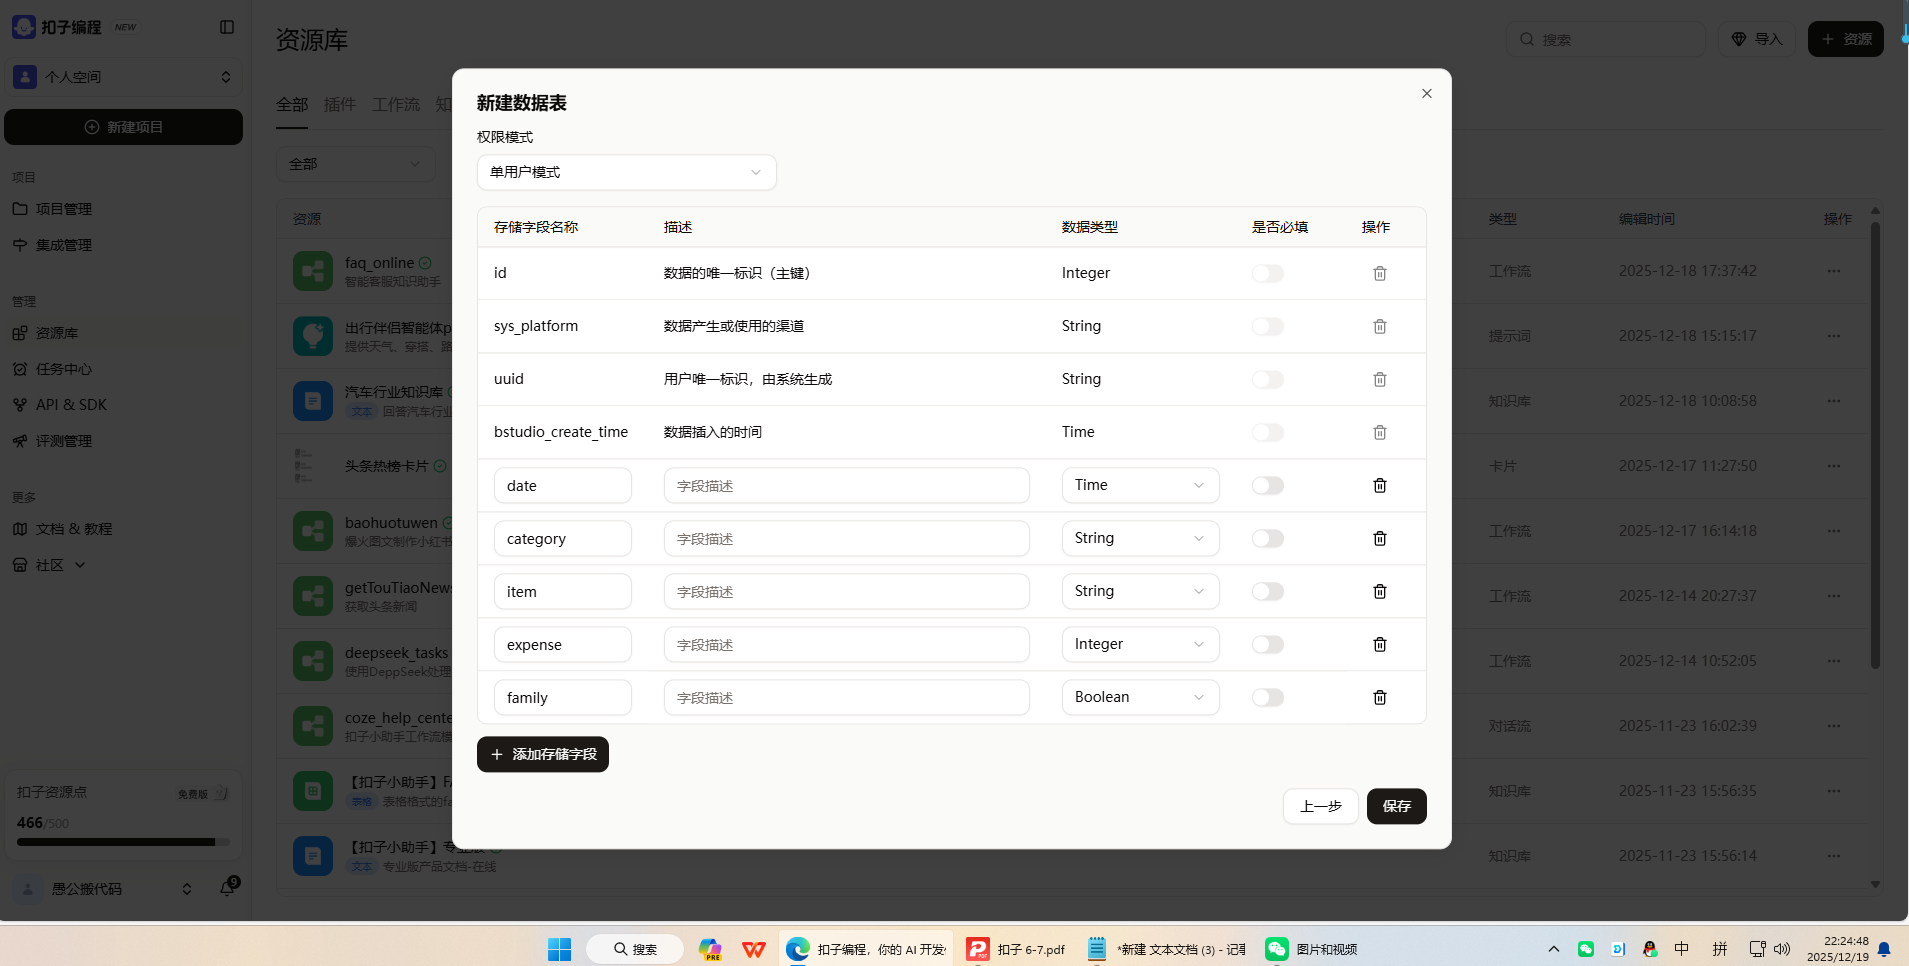
Task: Open more options for 2025-12-18 15:15:17 row
Action: (1834, 336)
